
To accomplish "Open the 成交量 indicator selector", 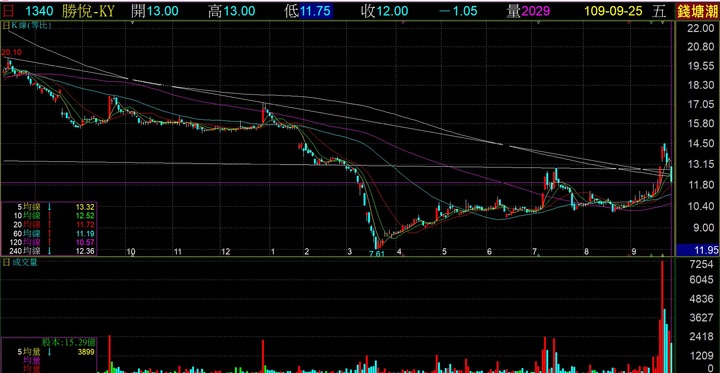I will pyautogui.click(x=24, y=262).
